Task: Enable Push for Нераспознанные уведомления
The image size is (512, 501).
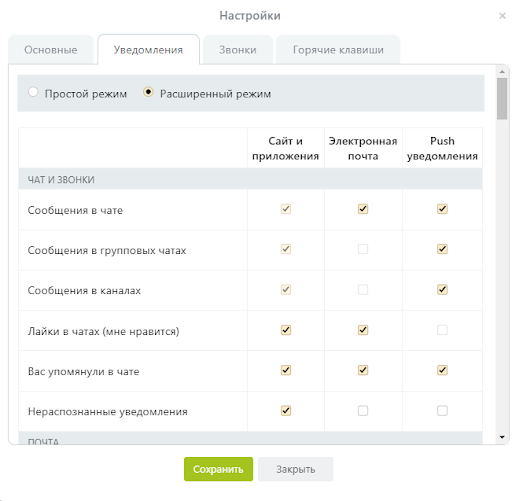Action: (x=442, y=410)
